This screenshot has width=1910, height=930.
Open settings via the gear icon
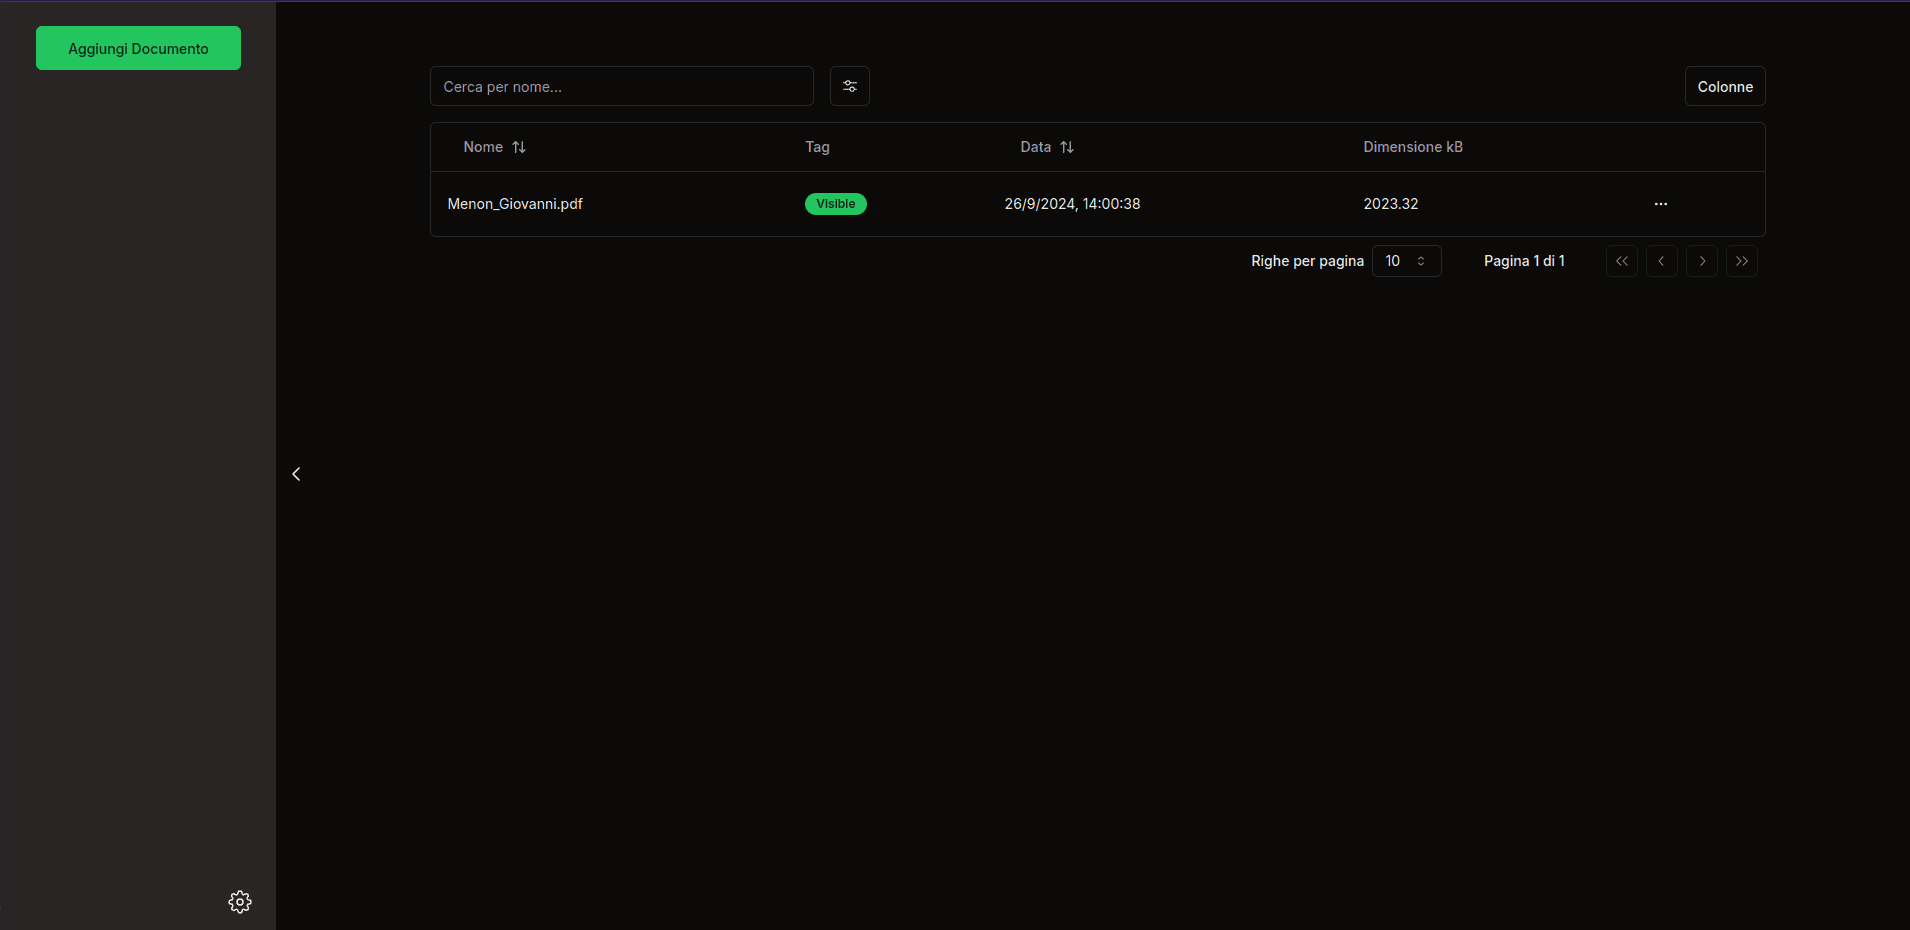click(x=240, y=902)
